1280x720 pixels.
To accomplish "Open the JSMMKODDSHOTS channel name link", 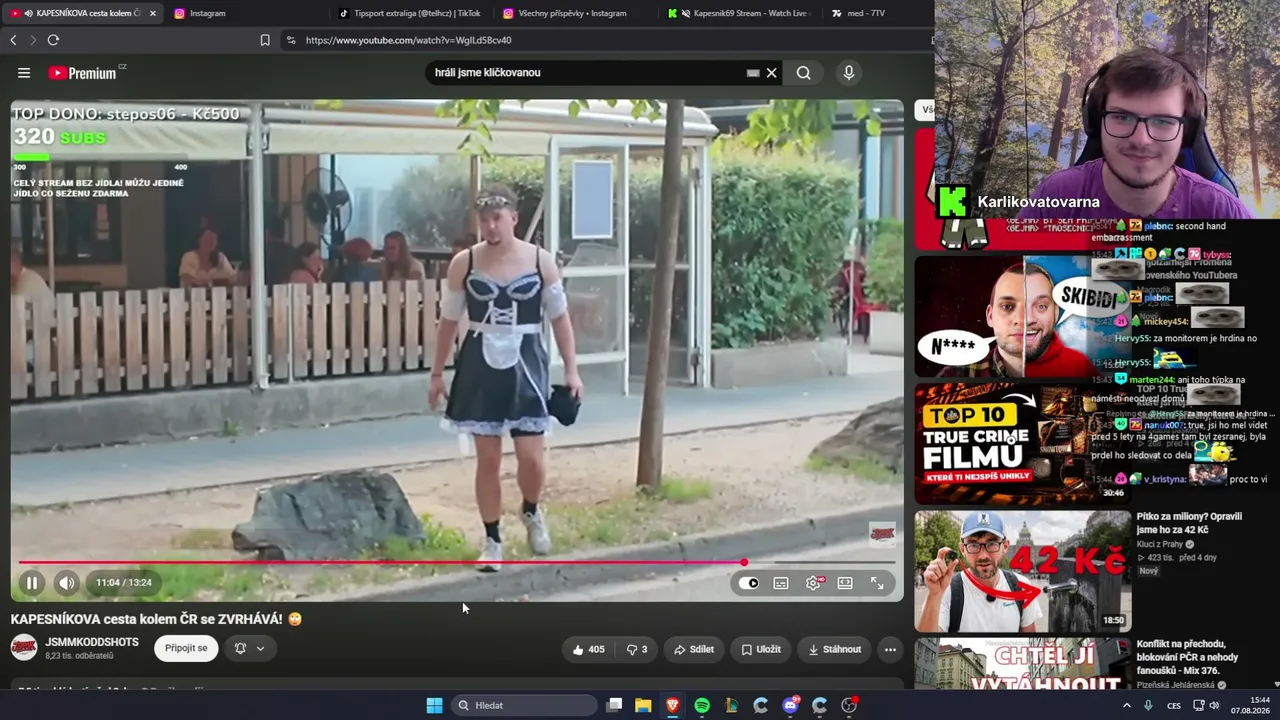I will pyautogui.click(x=92, y=642).
